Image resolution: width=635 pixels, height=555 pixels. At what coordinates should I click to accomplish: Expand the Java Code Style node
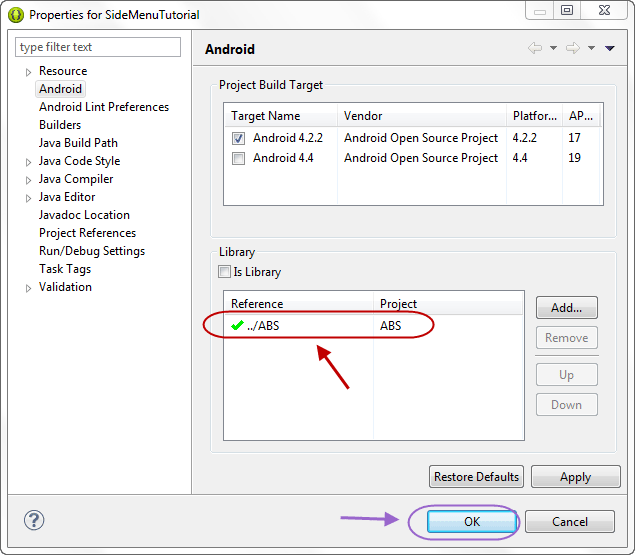pos(28,162)
